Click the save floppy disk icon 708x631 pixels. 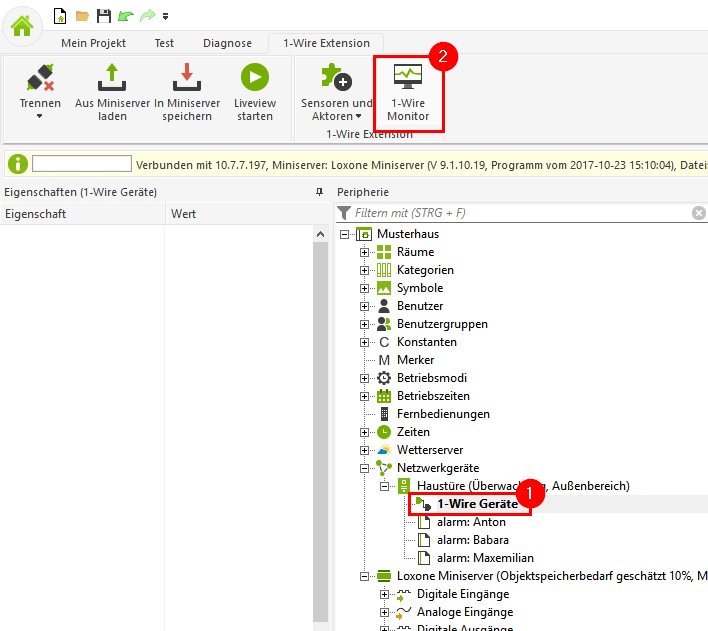coord(103,16)
